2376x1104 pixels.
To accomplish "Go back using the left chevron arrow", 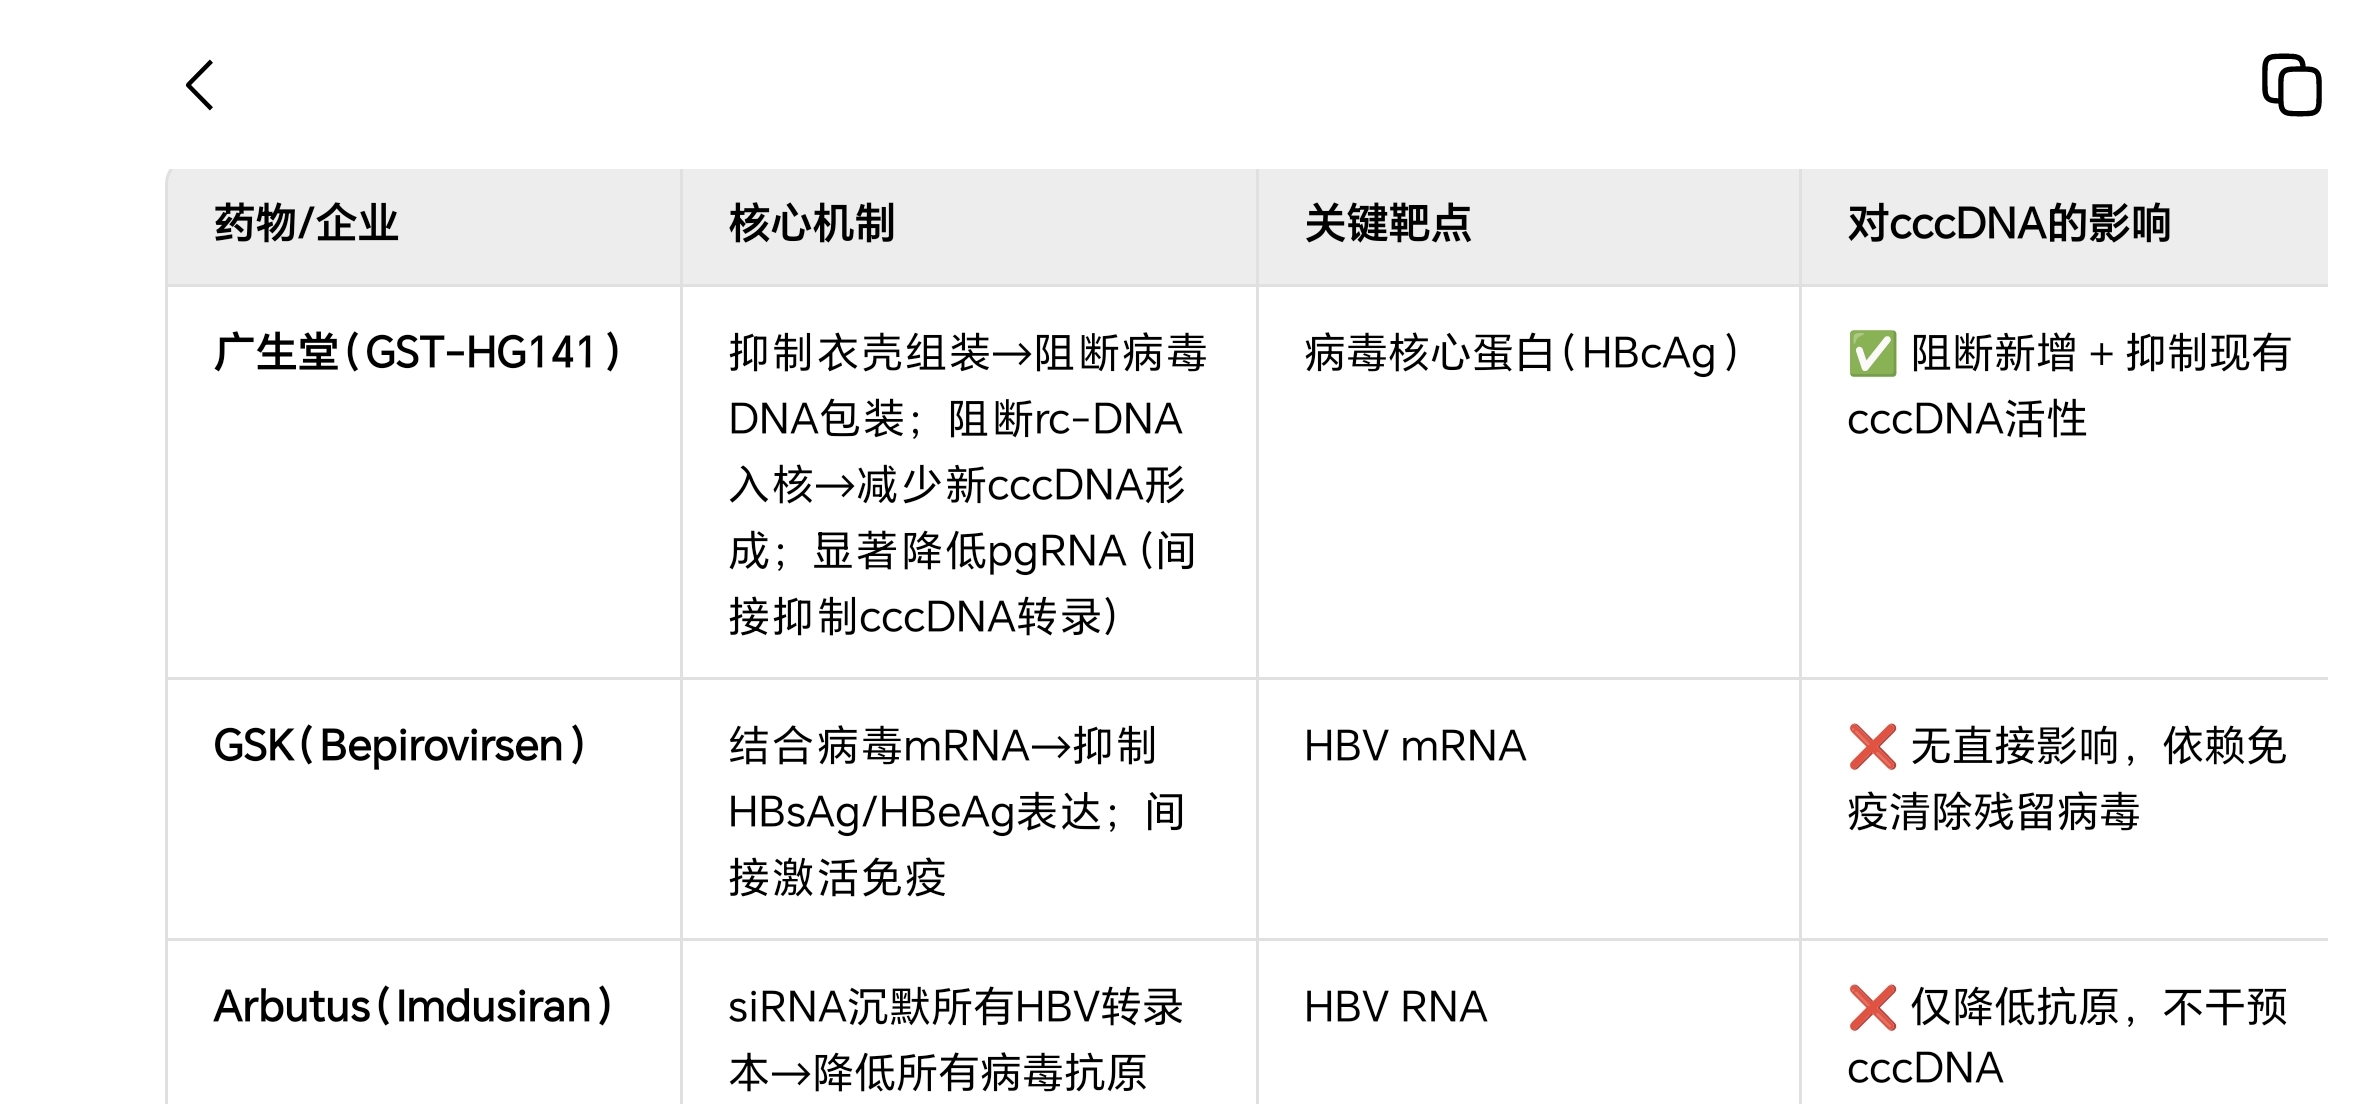I will [x=200, y=85].
